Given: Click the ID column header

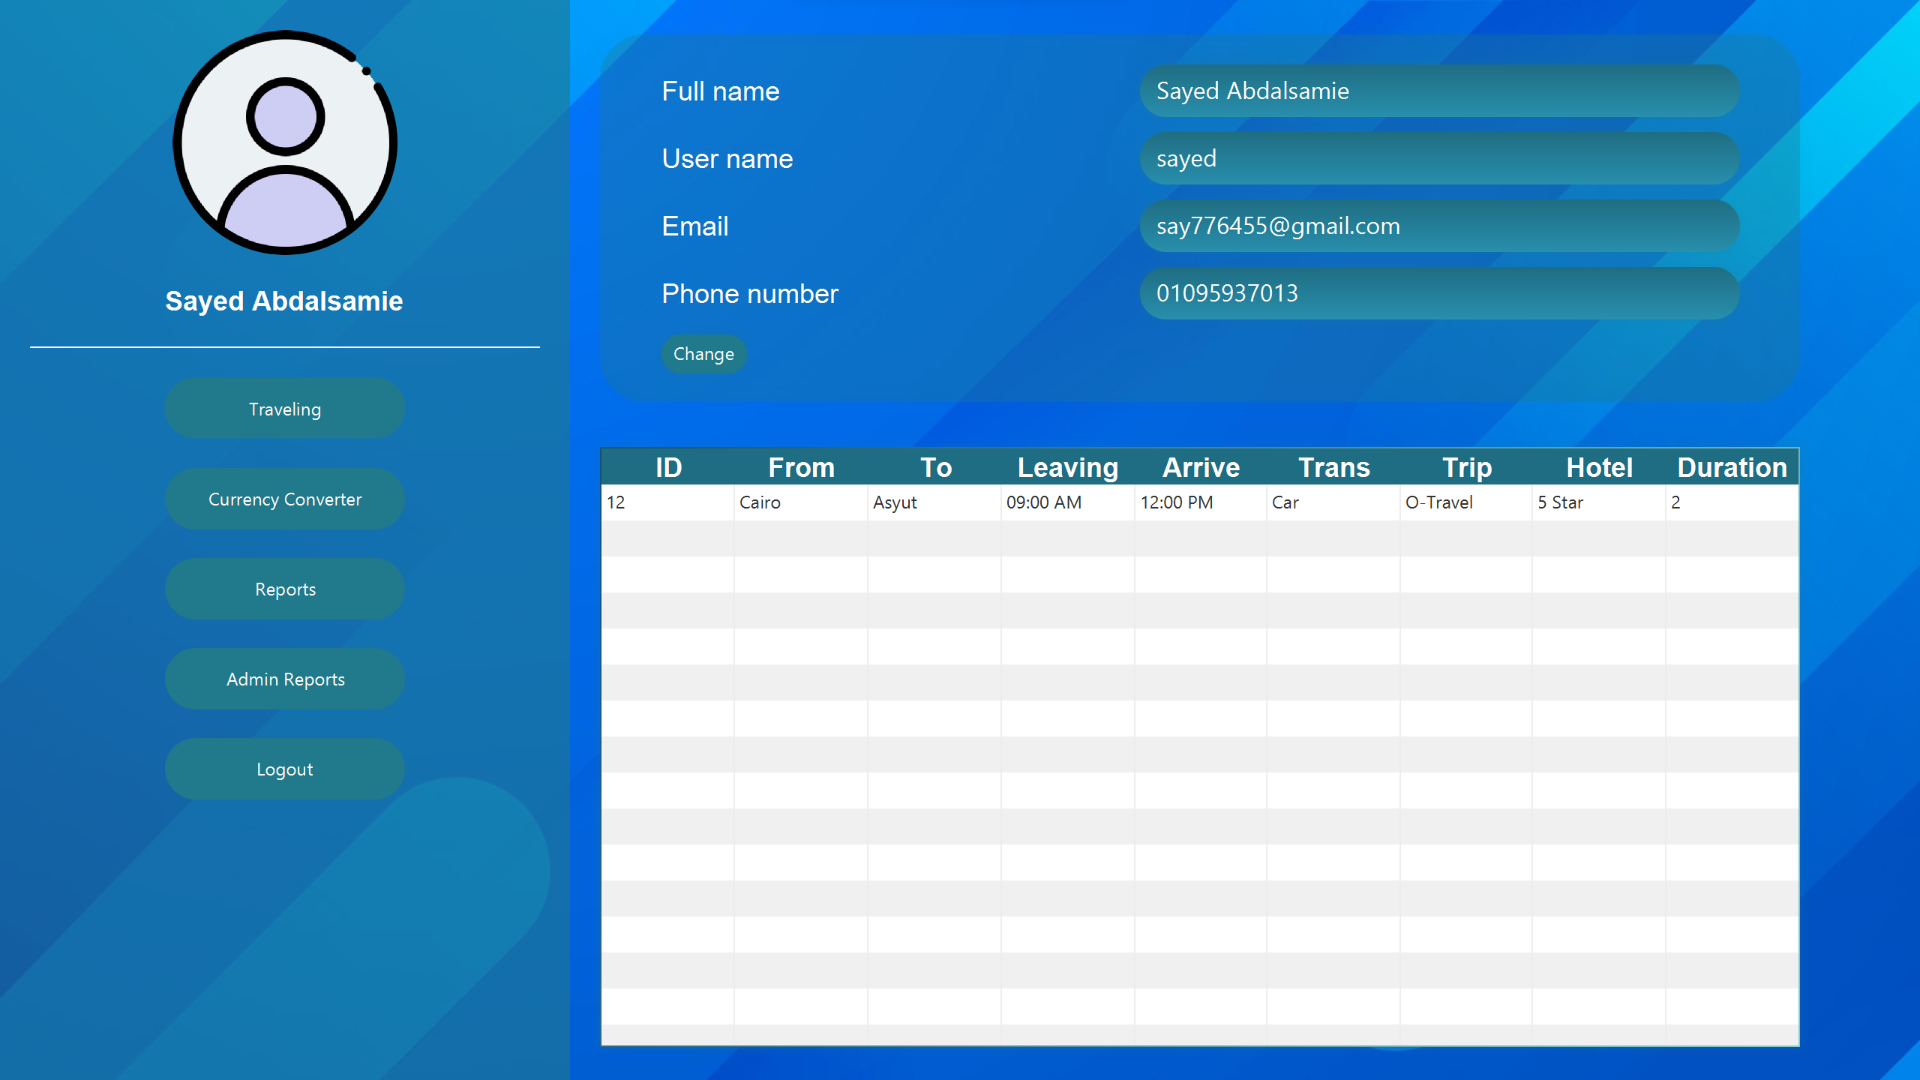Looking at the screenshot, I should coord(668,467).
